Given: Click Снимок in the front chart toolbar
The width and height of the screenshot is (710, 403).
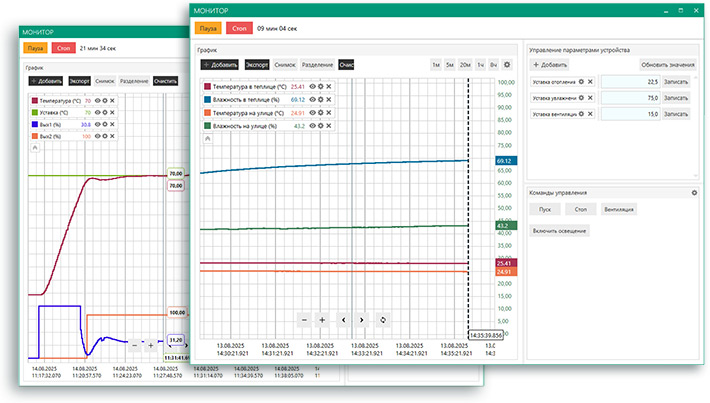Looking at the screenshot, I should coord(285,65).
